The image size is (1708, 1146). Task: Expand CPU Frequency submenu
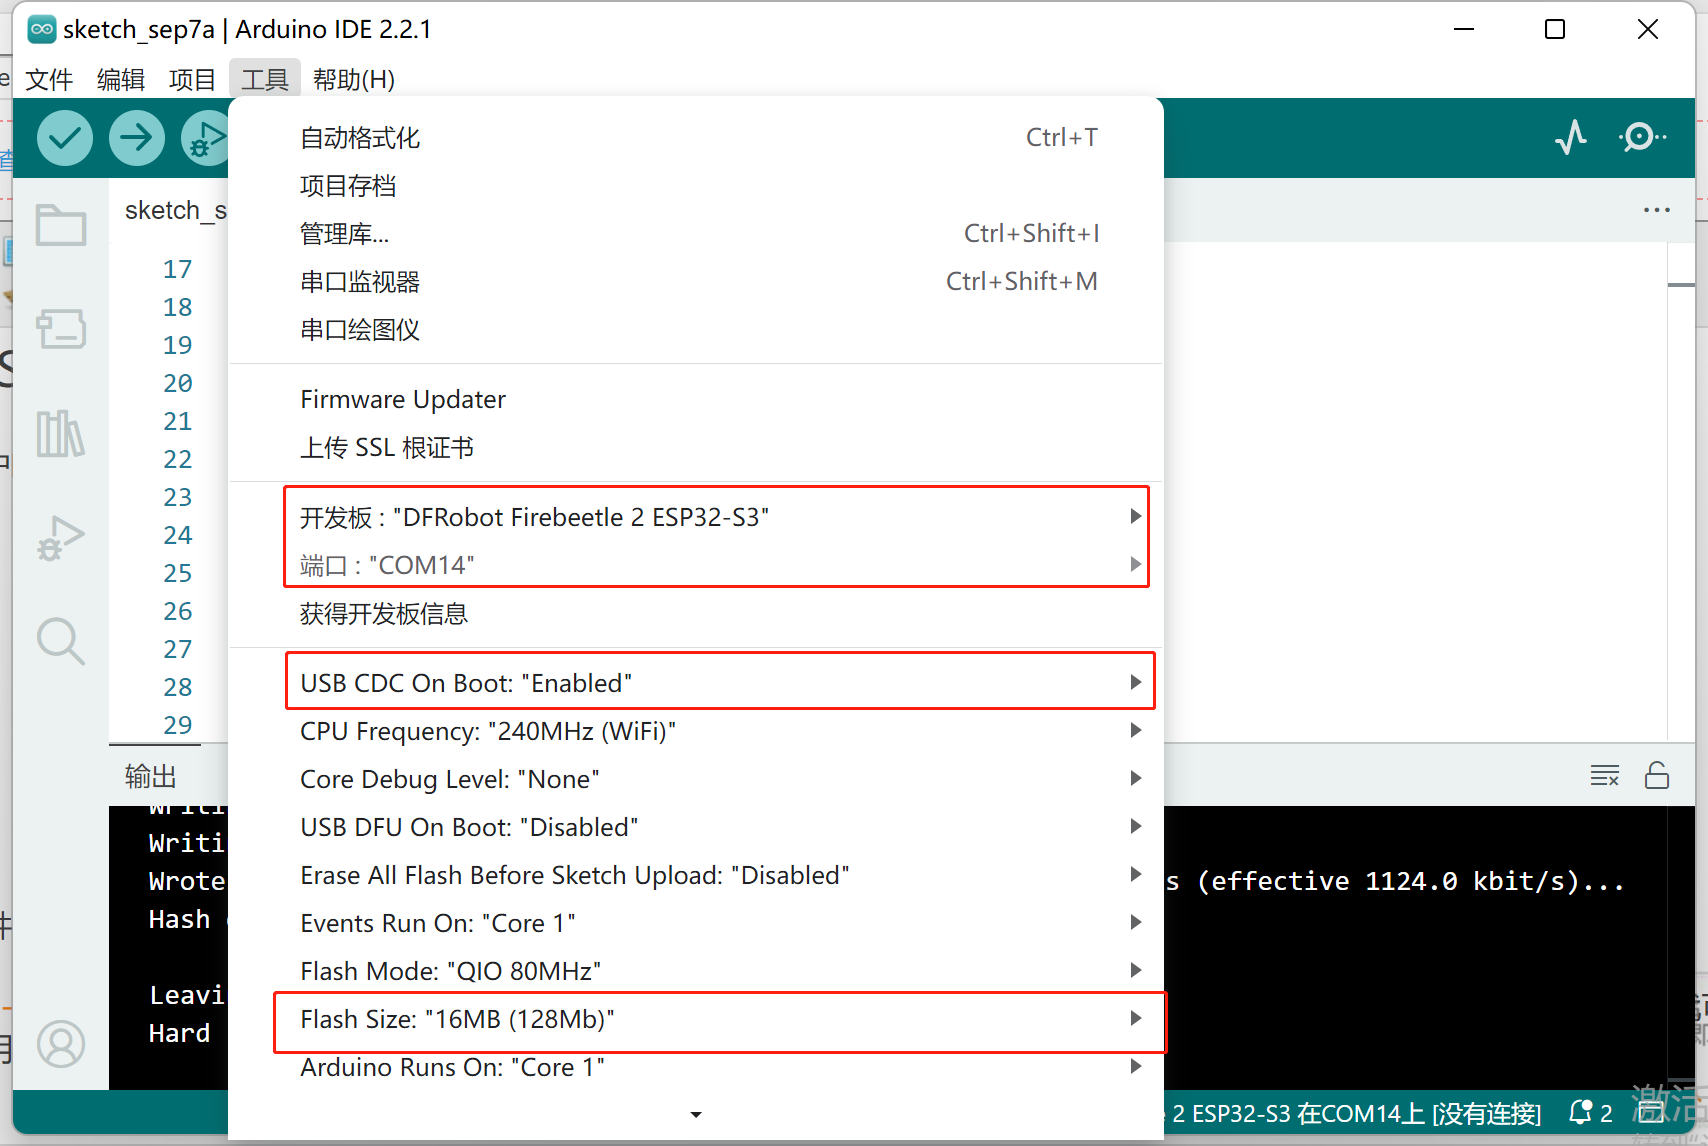pyautogui.click(x=696, y=731)
